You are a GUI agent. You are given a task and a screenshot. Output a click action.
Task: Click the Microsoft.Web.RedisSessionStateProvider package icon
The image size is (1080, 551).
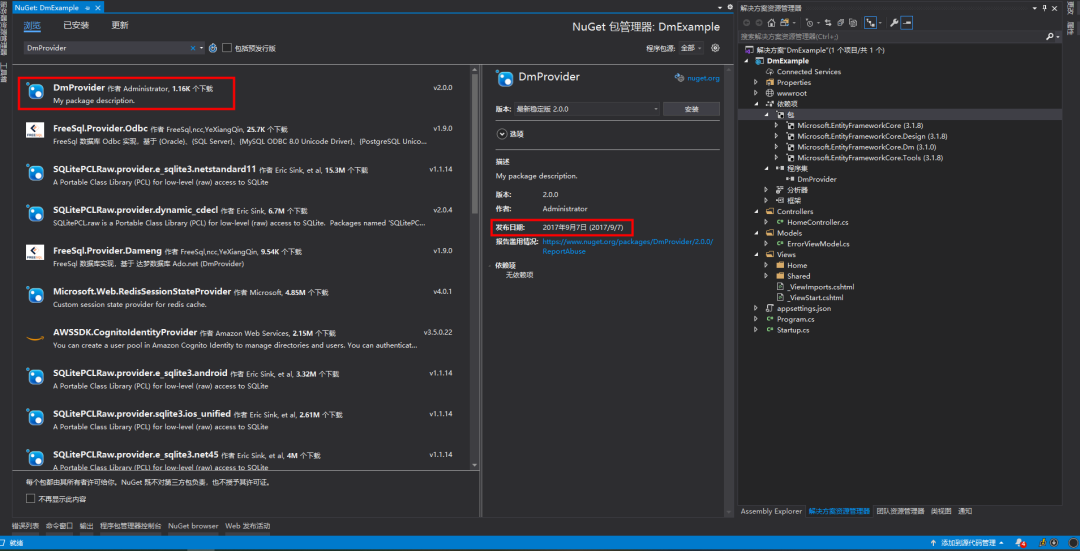(35, 296)
